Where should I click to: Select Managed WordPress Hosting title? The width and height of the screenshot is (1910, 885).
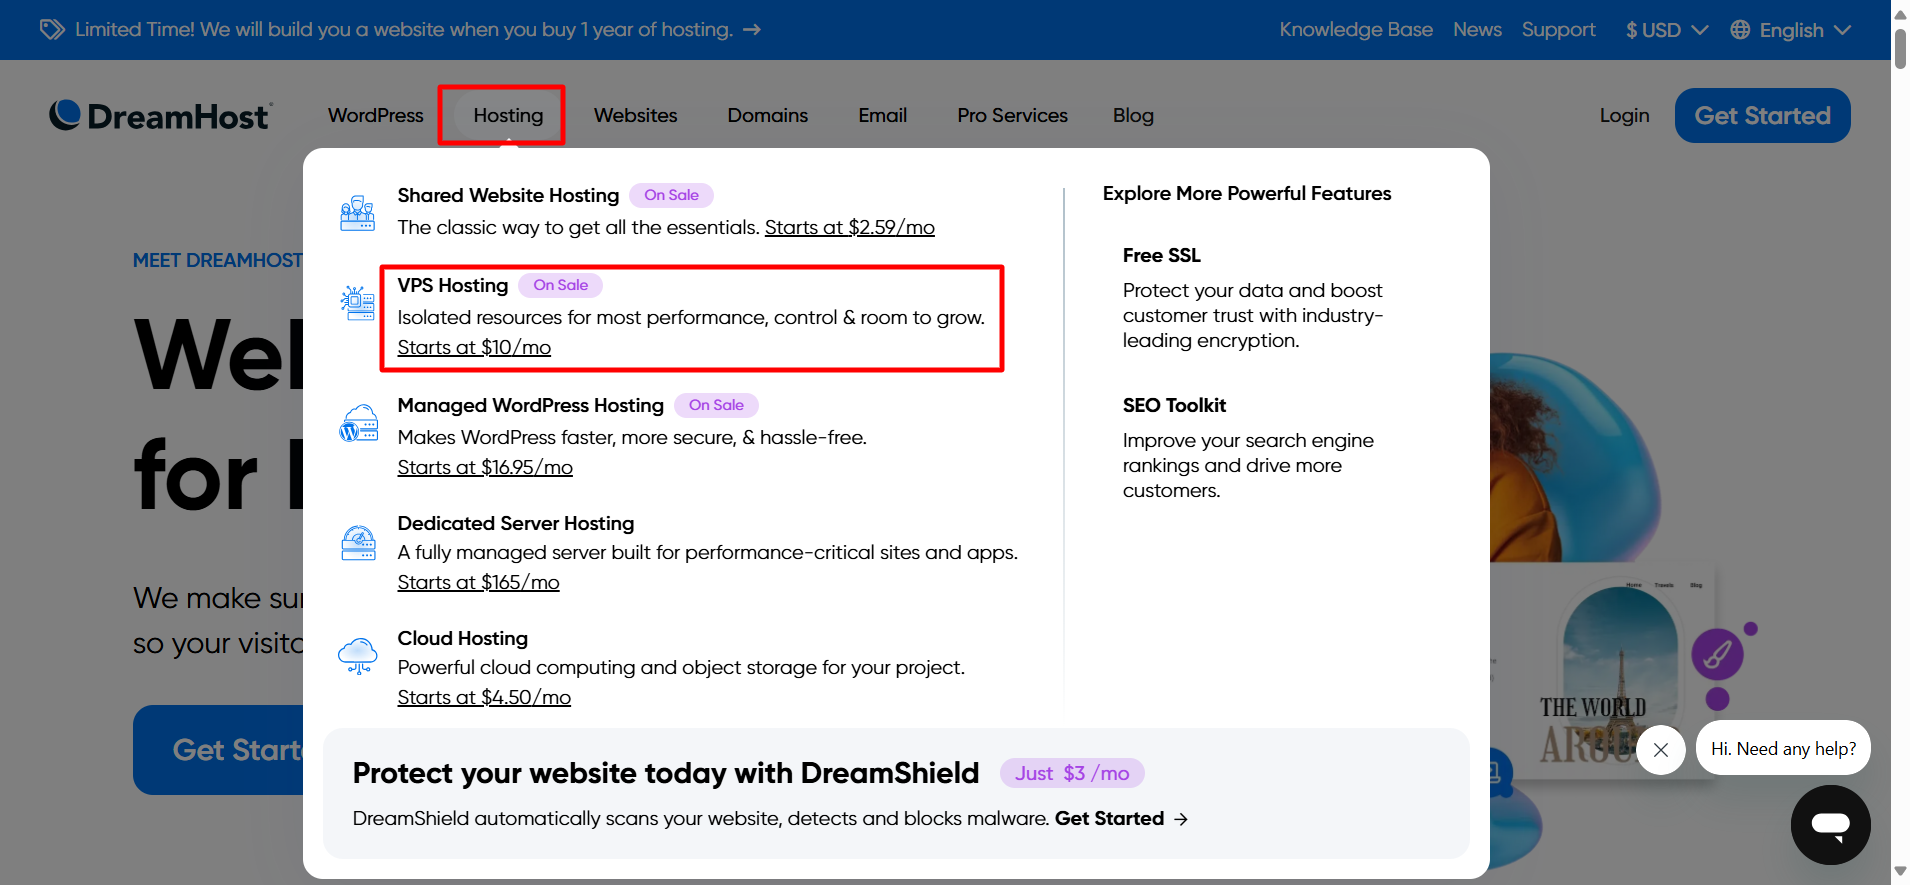pyautogui.click(x=530, y=405)
